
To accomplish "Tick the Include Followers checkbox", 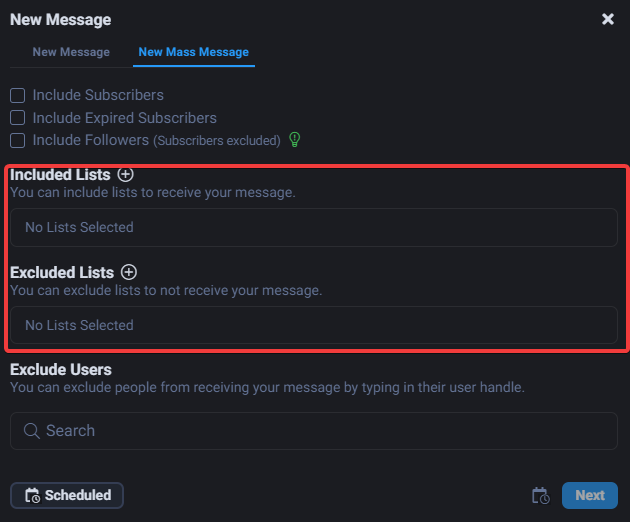I will coord(18,140).
